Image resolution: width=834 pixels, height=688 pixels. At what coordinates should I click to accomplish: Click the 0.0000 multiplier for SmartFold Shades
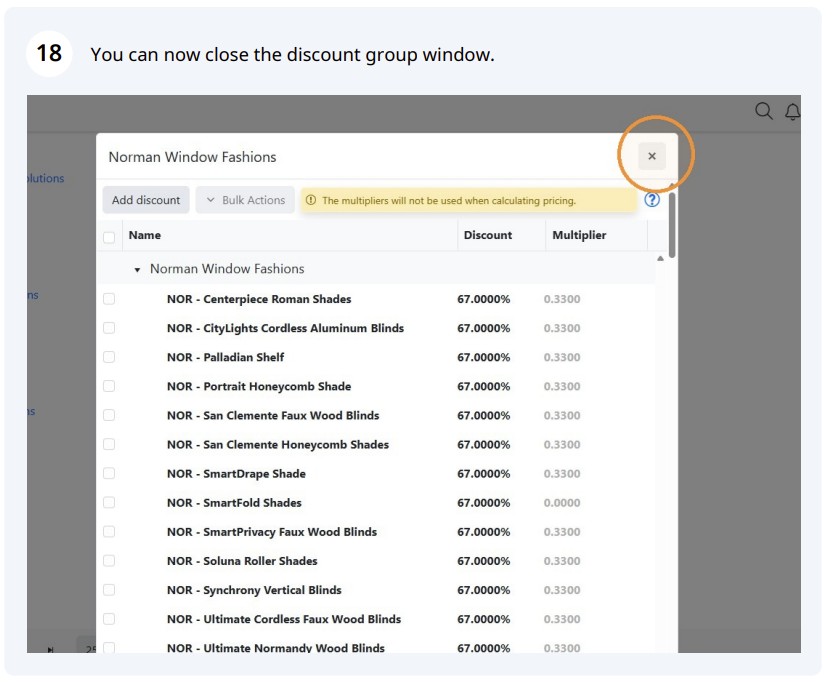pyautogui.click(x=562, y=503)
